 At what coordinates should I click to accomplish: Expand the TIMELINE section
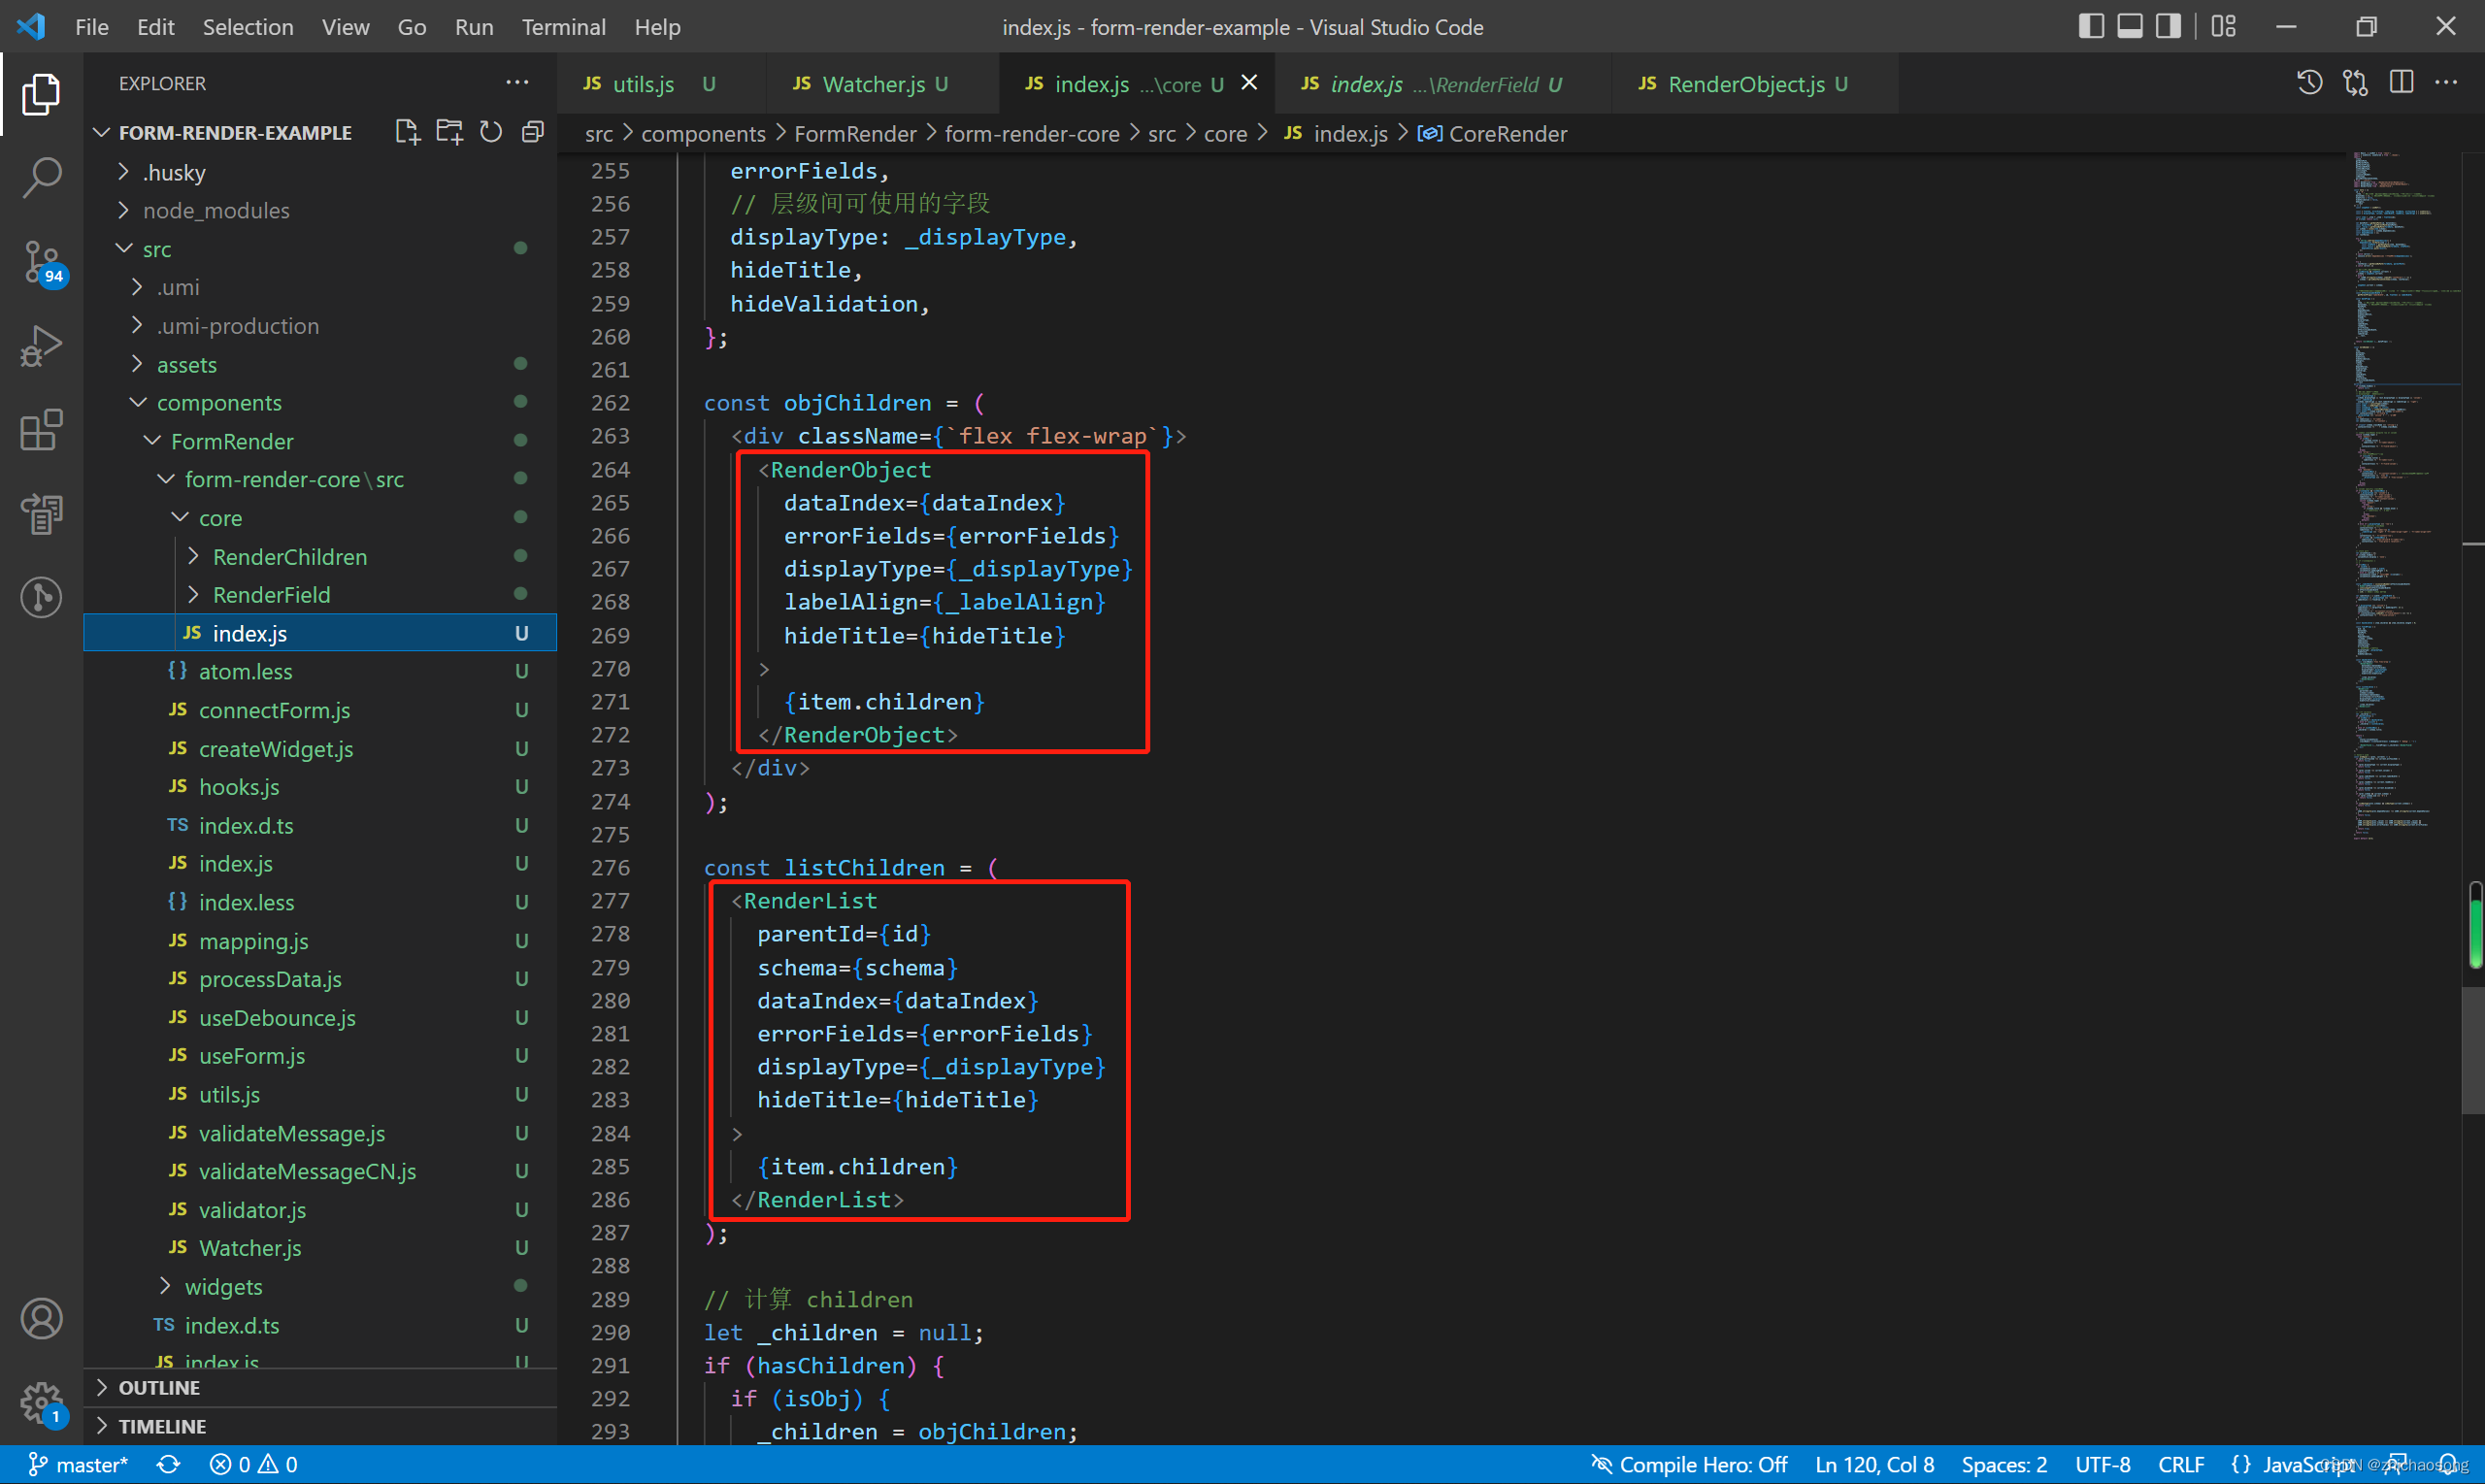pos(320,1426)
